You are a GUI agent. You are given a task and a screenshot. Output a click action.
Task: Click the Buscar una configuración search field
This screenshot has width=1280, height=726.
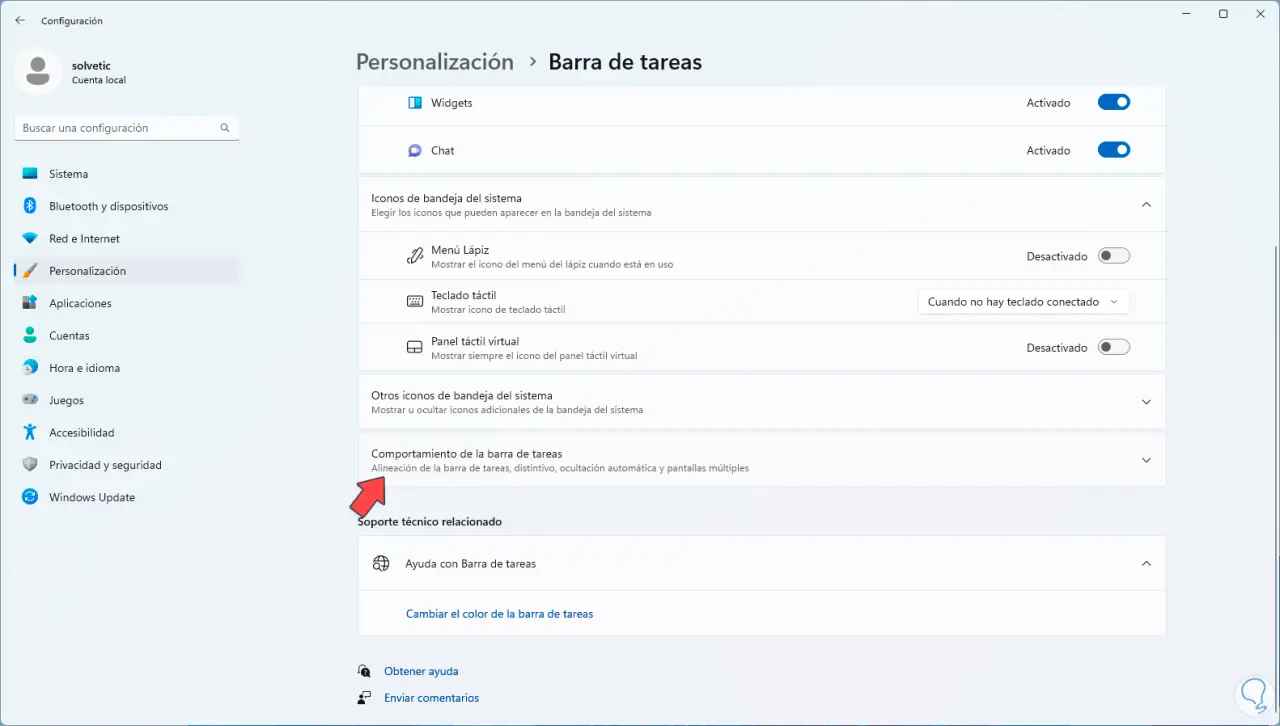(126, 127)
